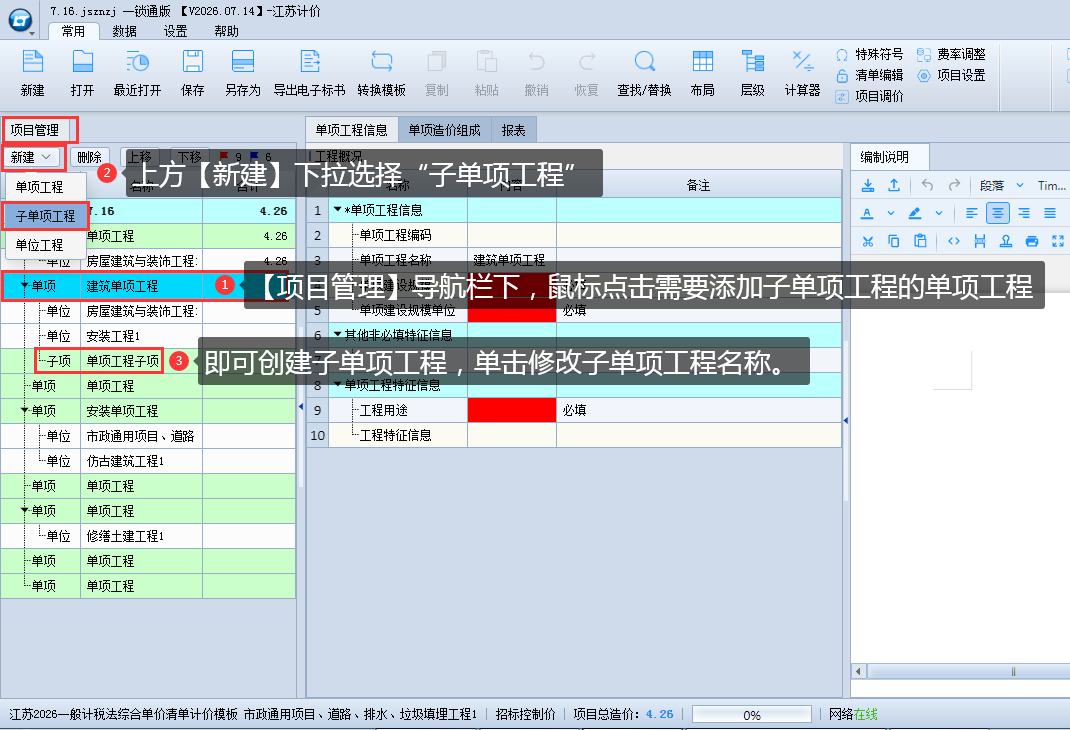Open the 最近打开 recent files icon
1070x730 pixels.
tap(137, 62)
